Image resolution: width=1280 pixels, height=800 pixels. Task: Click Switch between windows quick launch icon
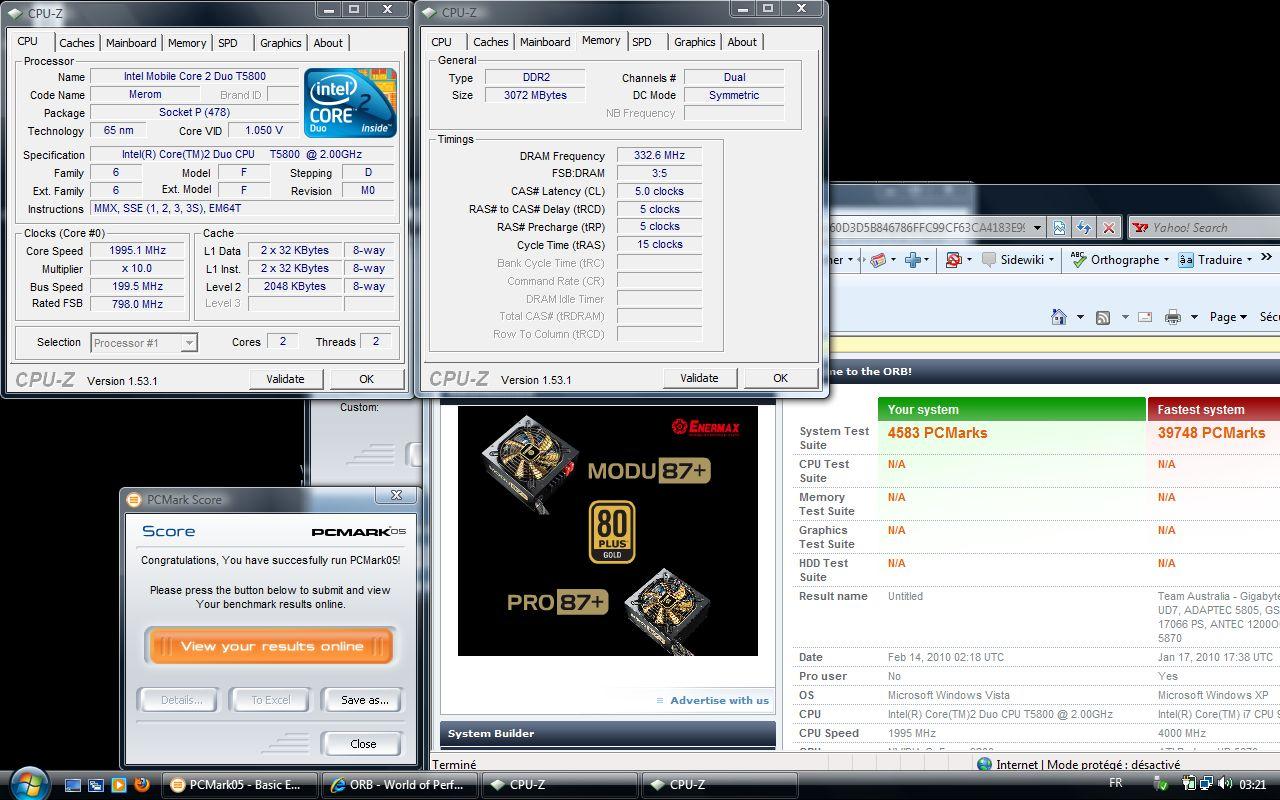(96, 785)
